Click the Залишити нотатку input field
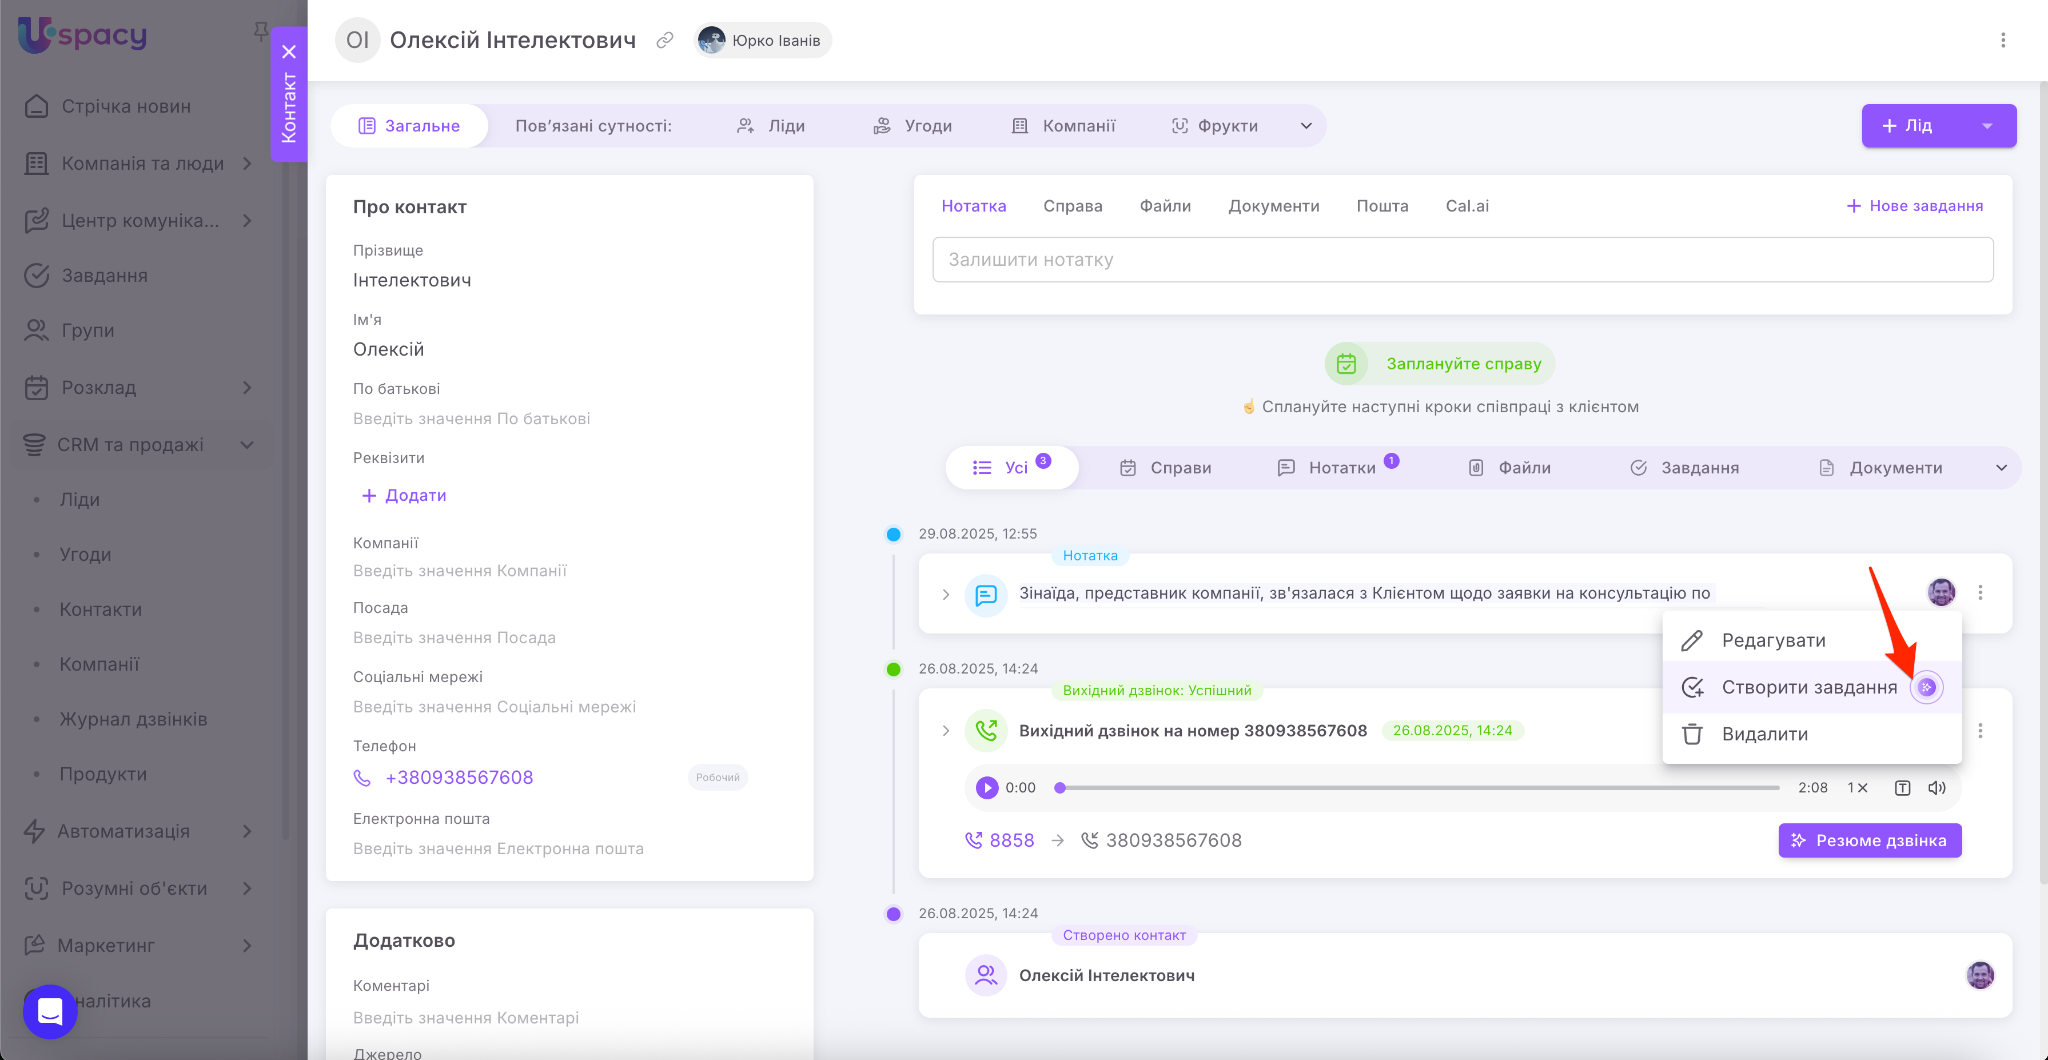 (x=1462, y=260)
